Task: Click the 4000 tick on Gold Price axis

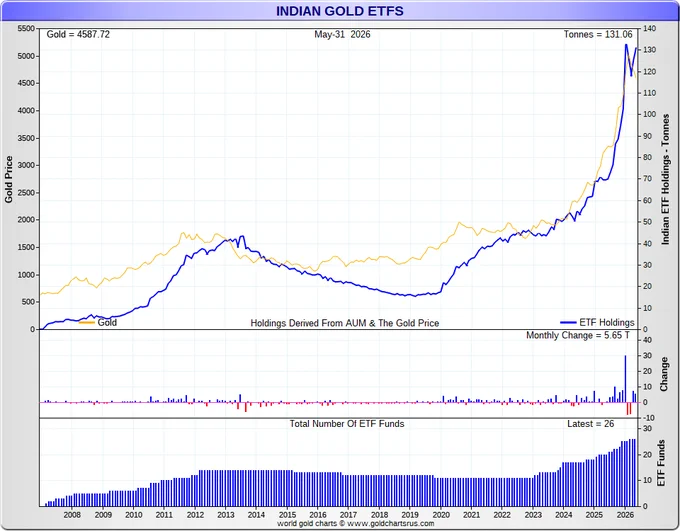Action: click(26, 111)
